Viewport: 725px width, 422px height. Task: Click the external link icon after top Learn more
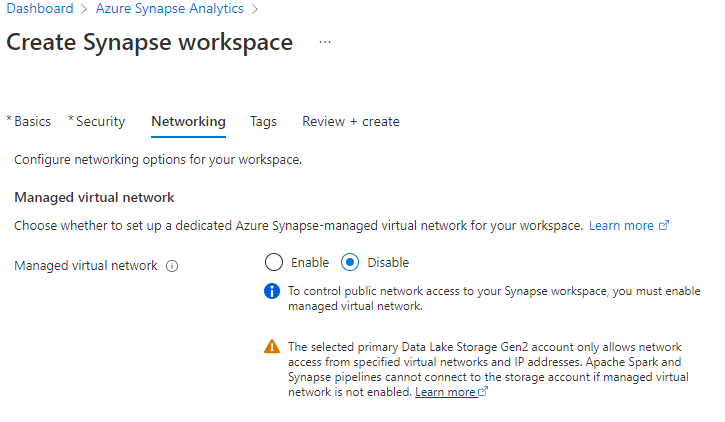point(664,226)
